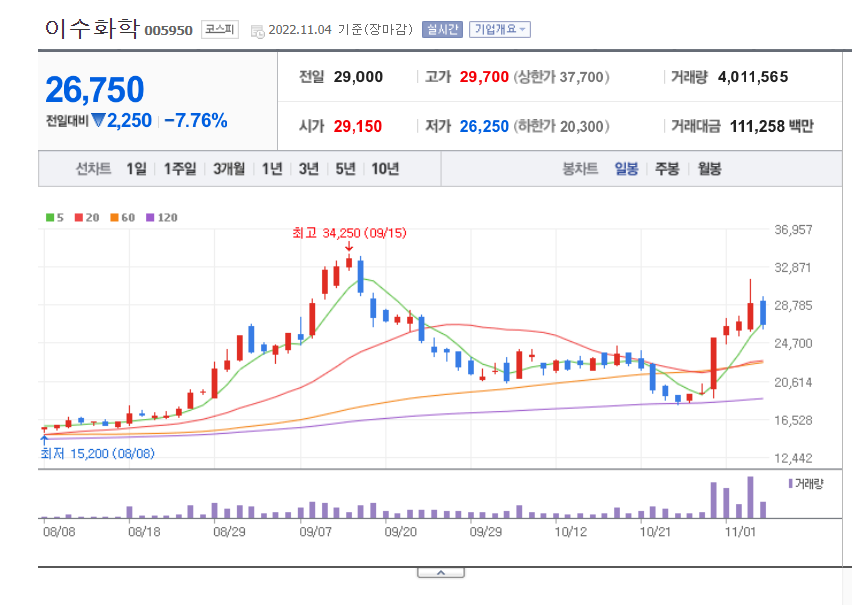Screen dimensions: 852x605
Task: Click the stock name 이수화학
Action: click(x=92, y=28)
